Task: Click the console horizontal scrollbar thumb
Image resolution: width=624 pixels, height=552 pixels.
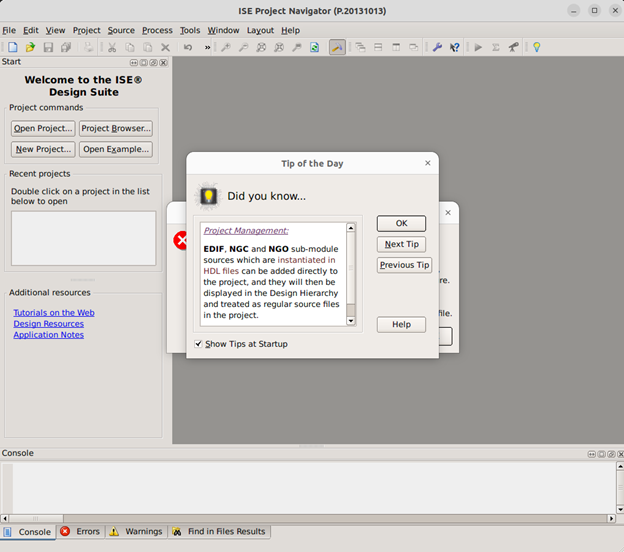Action: pyautogui.click(x=36, y=519)
